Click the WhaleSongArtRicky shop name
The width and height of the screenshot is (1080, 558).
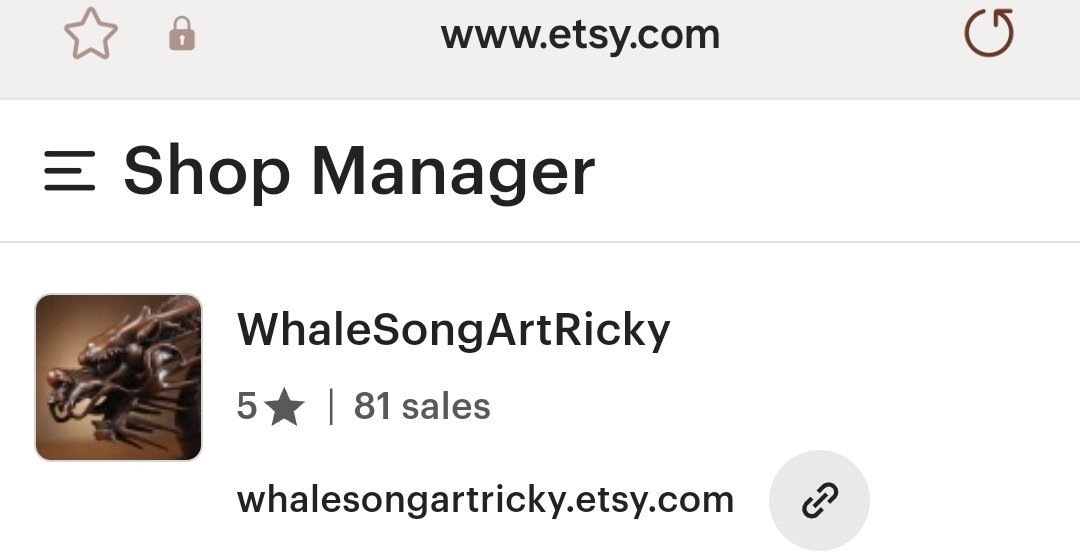453,329
